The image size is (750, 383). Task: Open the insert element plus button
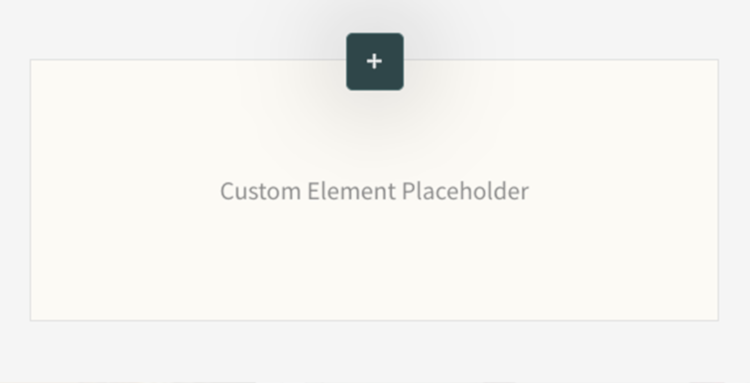pyautogui.click(x=375, y=62)
